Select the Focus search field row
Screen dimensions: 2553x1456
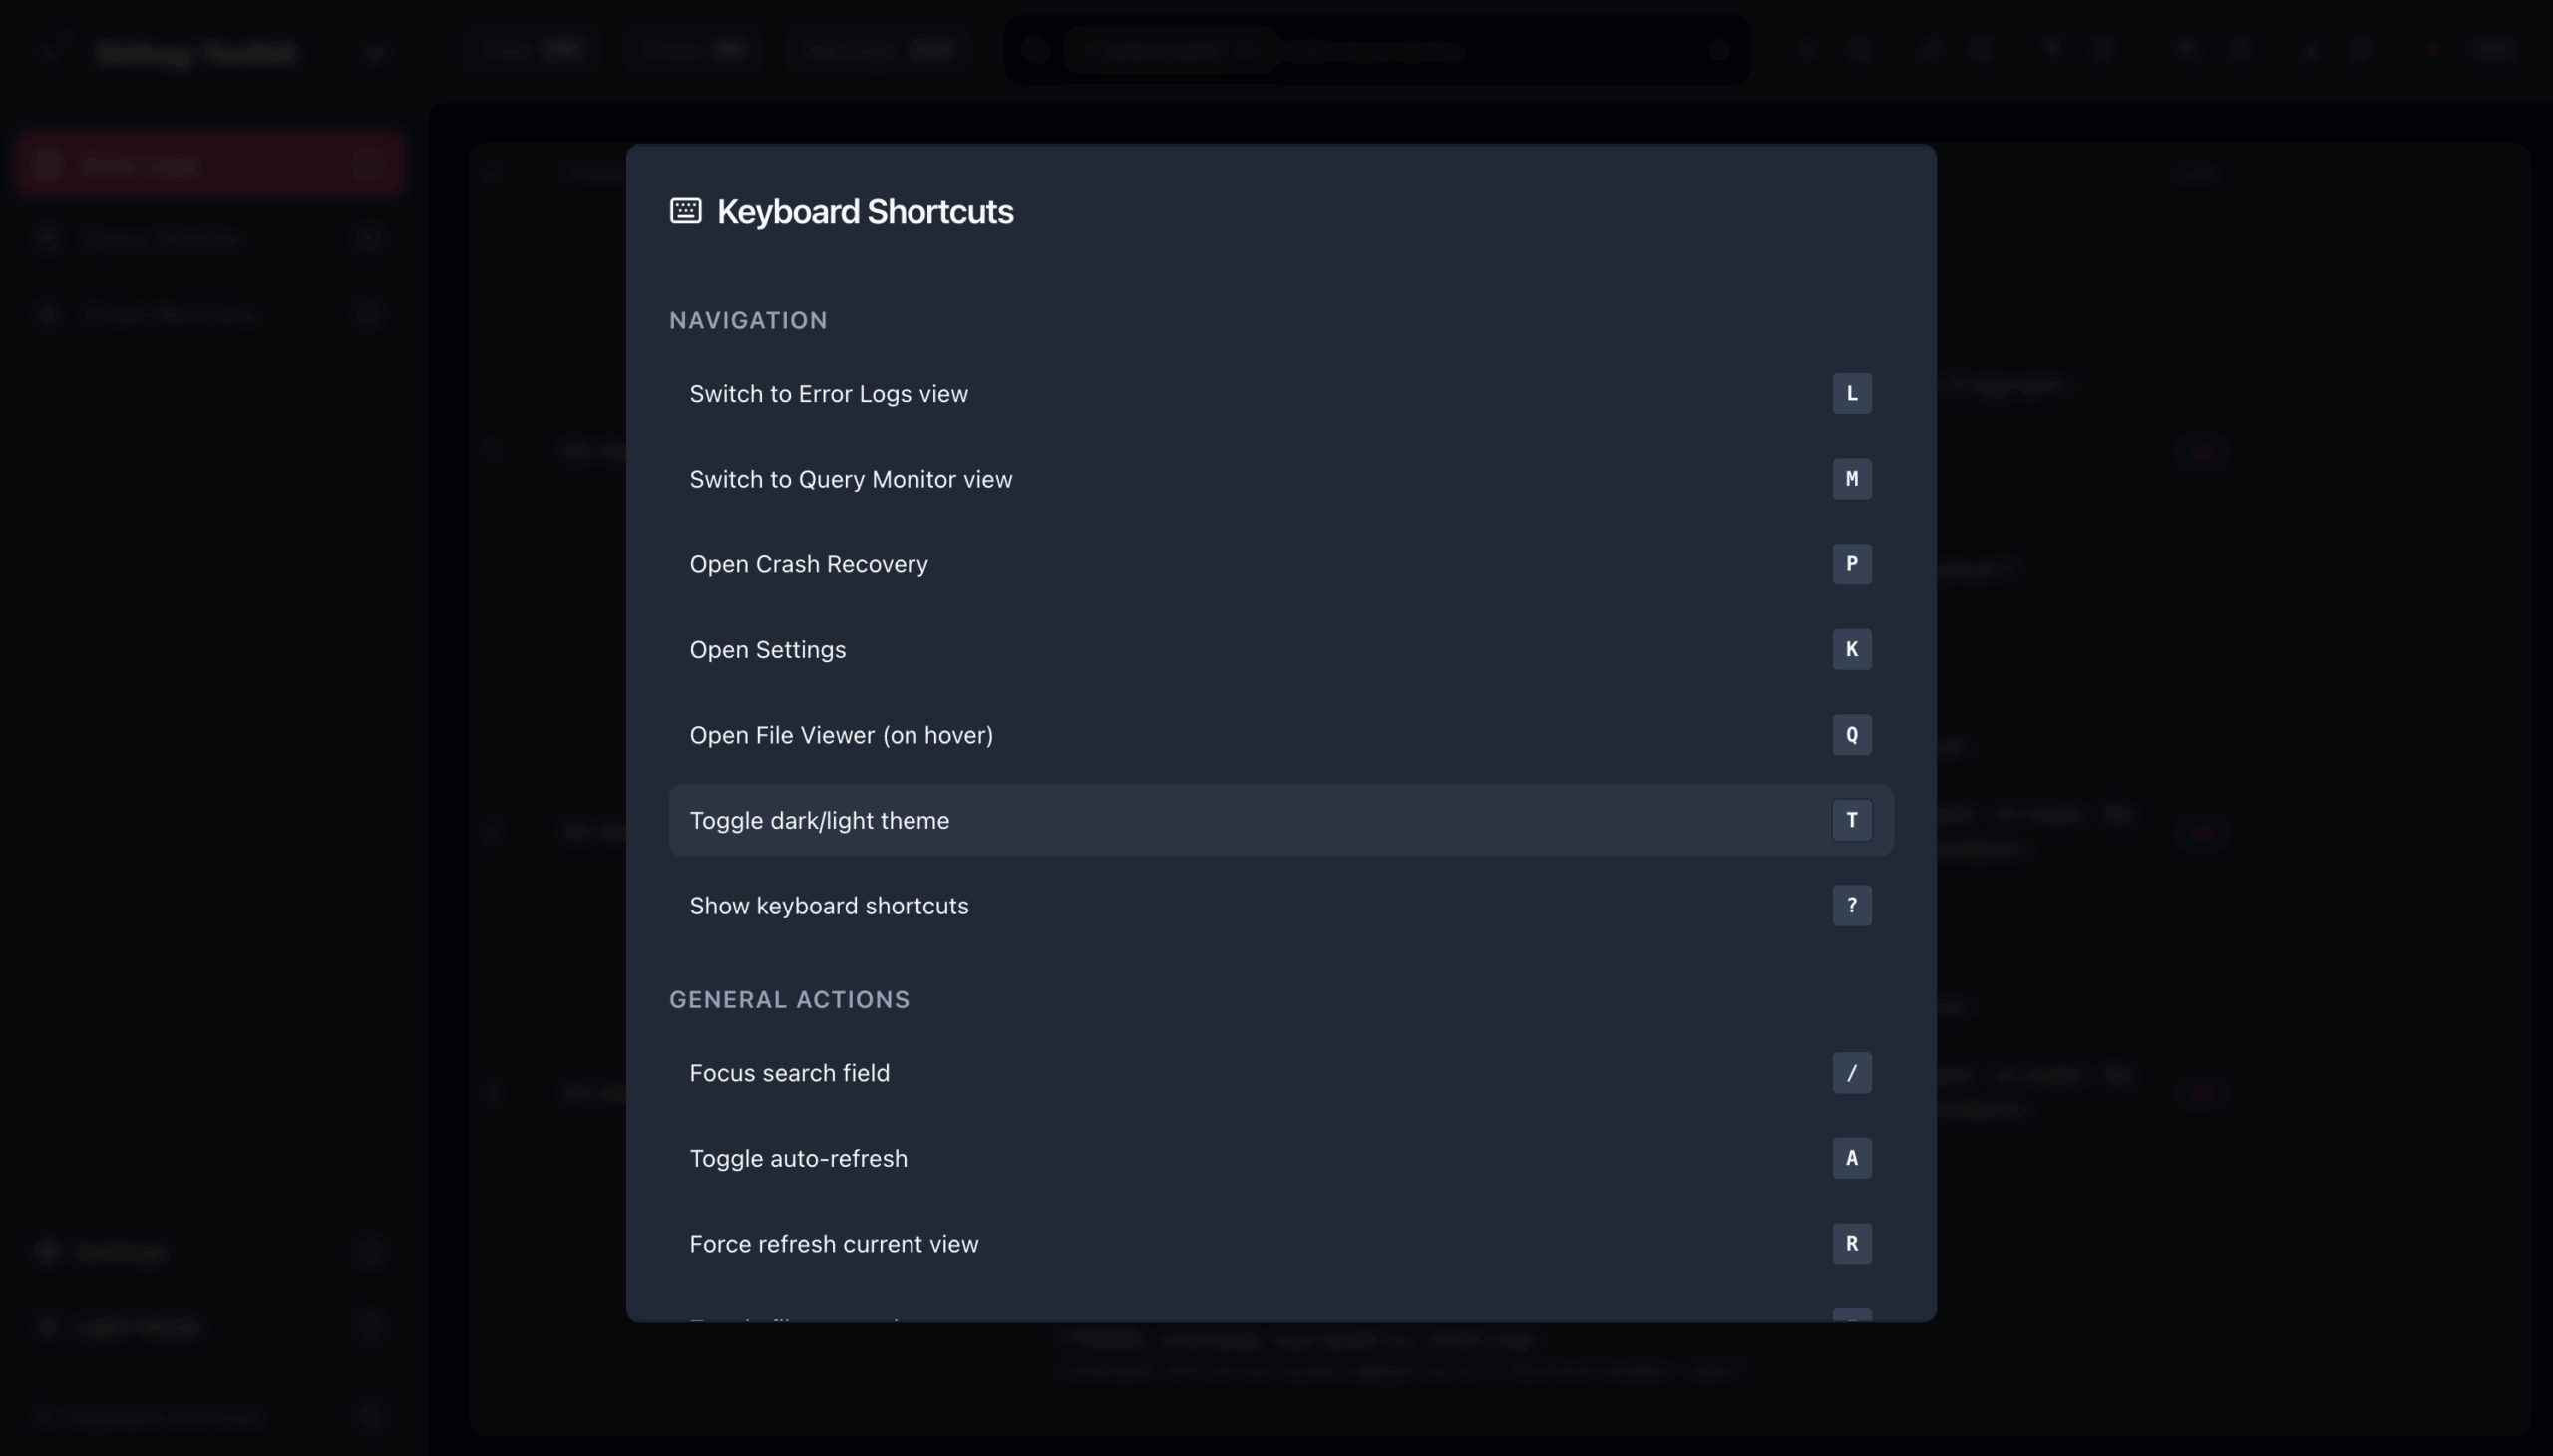coord(789,1073)
